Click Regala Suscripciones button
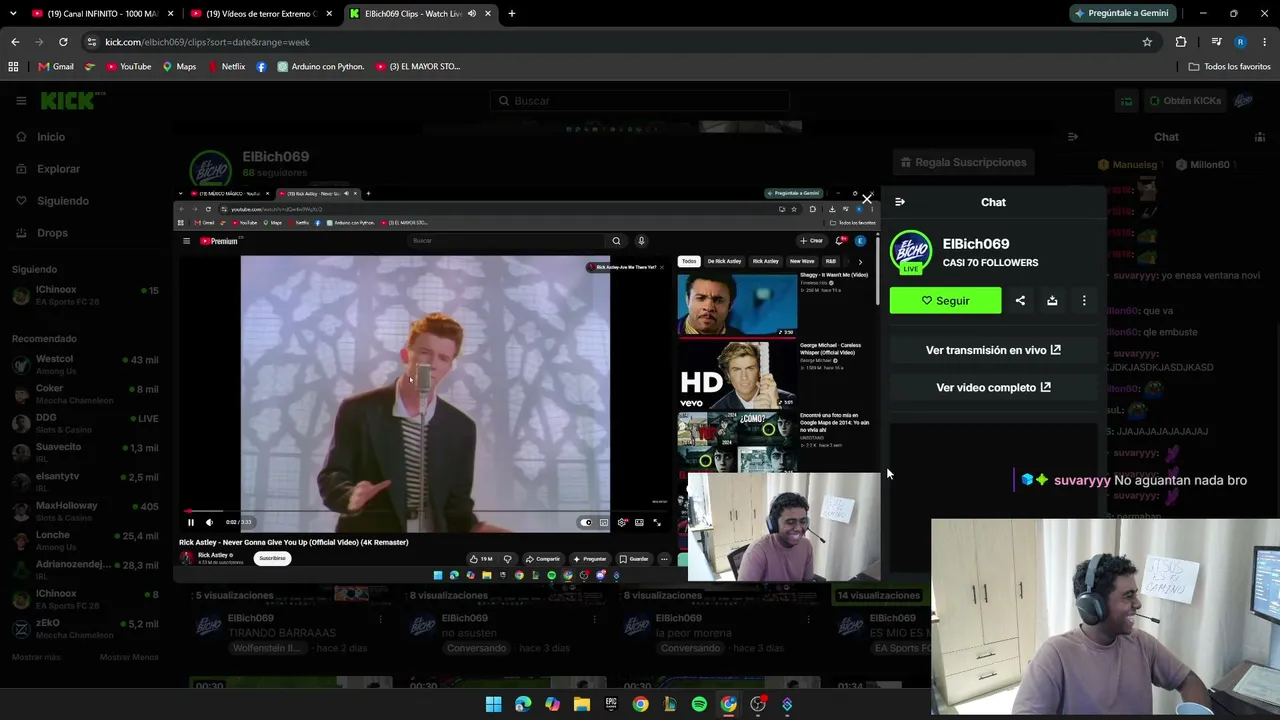 pos(963,162)
